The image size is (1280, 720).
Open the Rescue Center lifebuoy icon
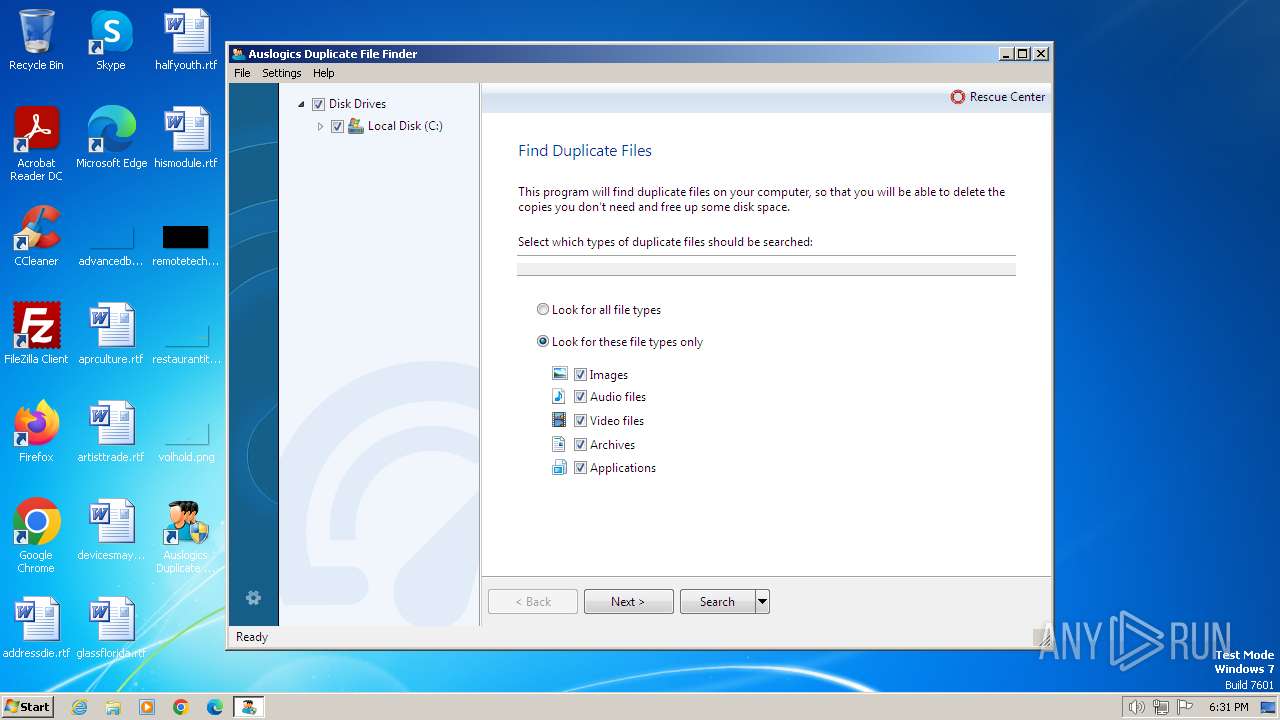click(957, 97)
